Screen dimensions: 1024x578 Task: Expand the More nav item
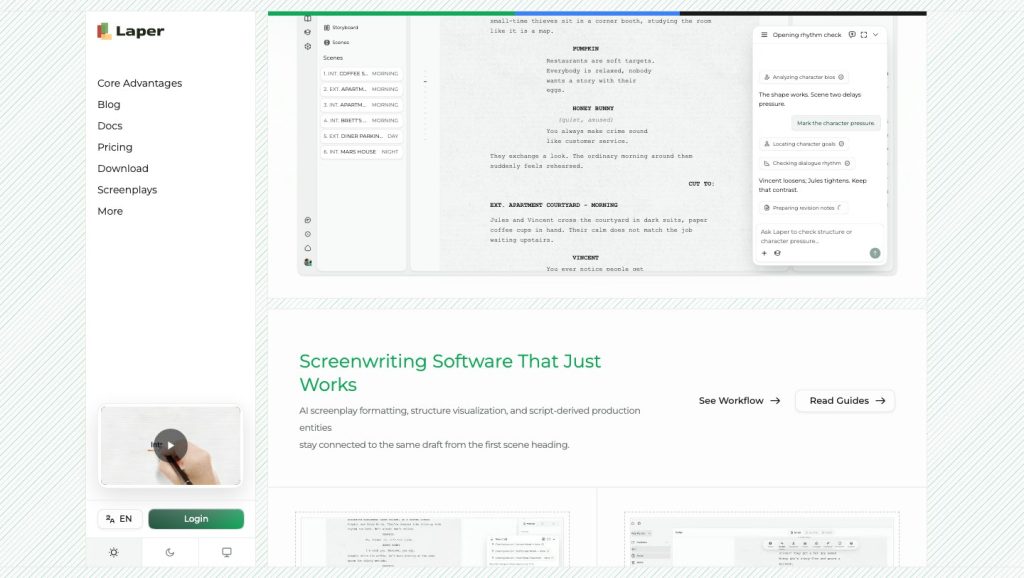pyautogui.click(x=110, y=211)
